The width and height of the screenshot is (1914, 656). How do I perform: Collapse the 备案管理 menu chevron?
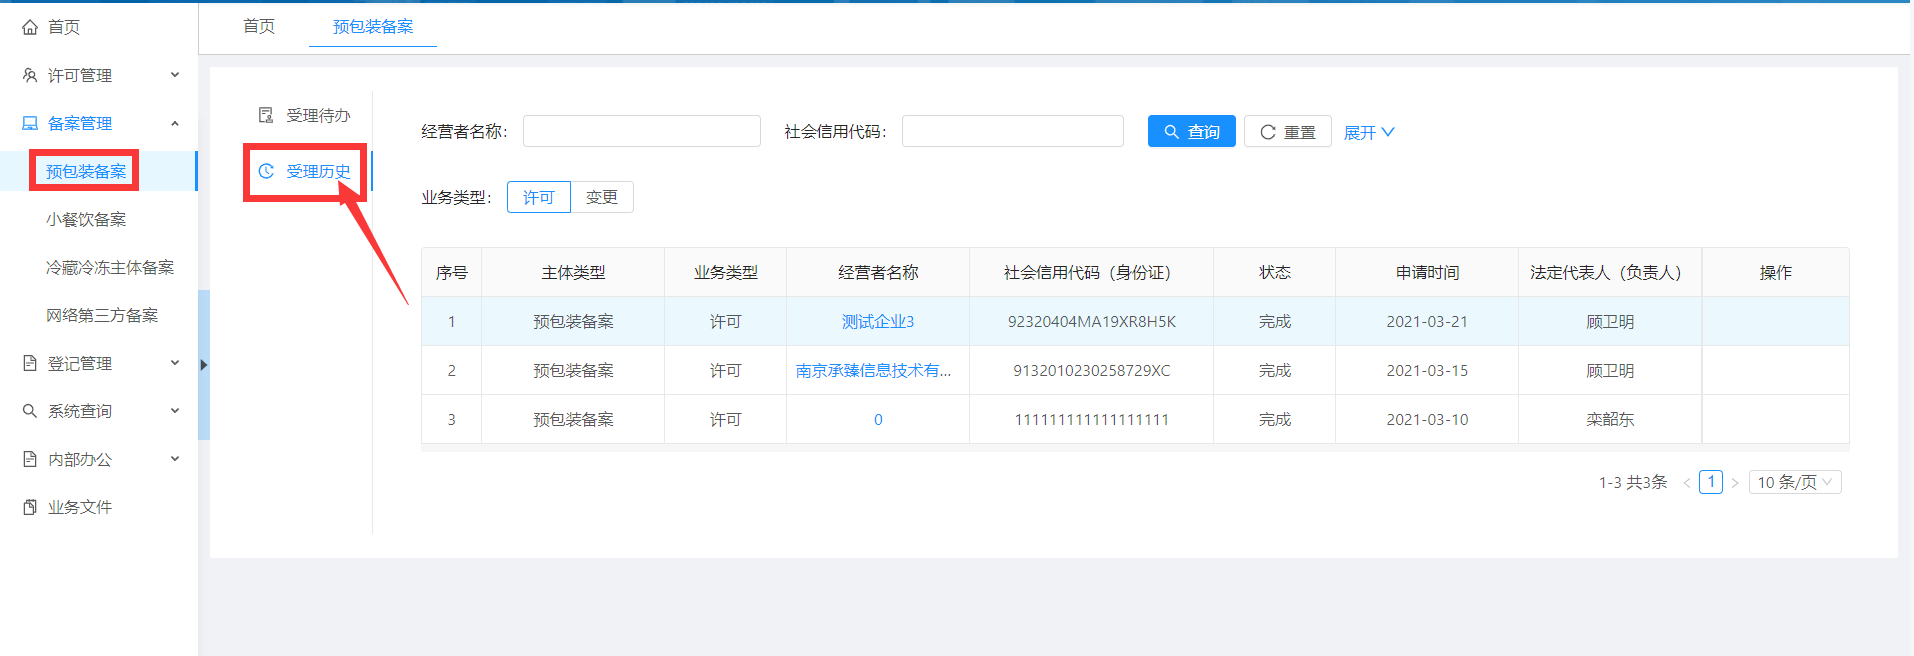pos(175,123)
